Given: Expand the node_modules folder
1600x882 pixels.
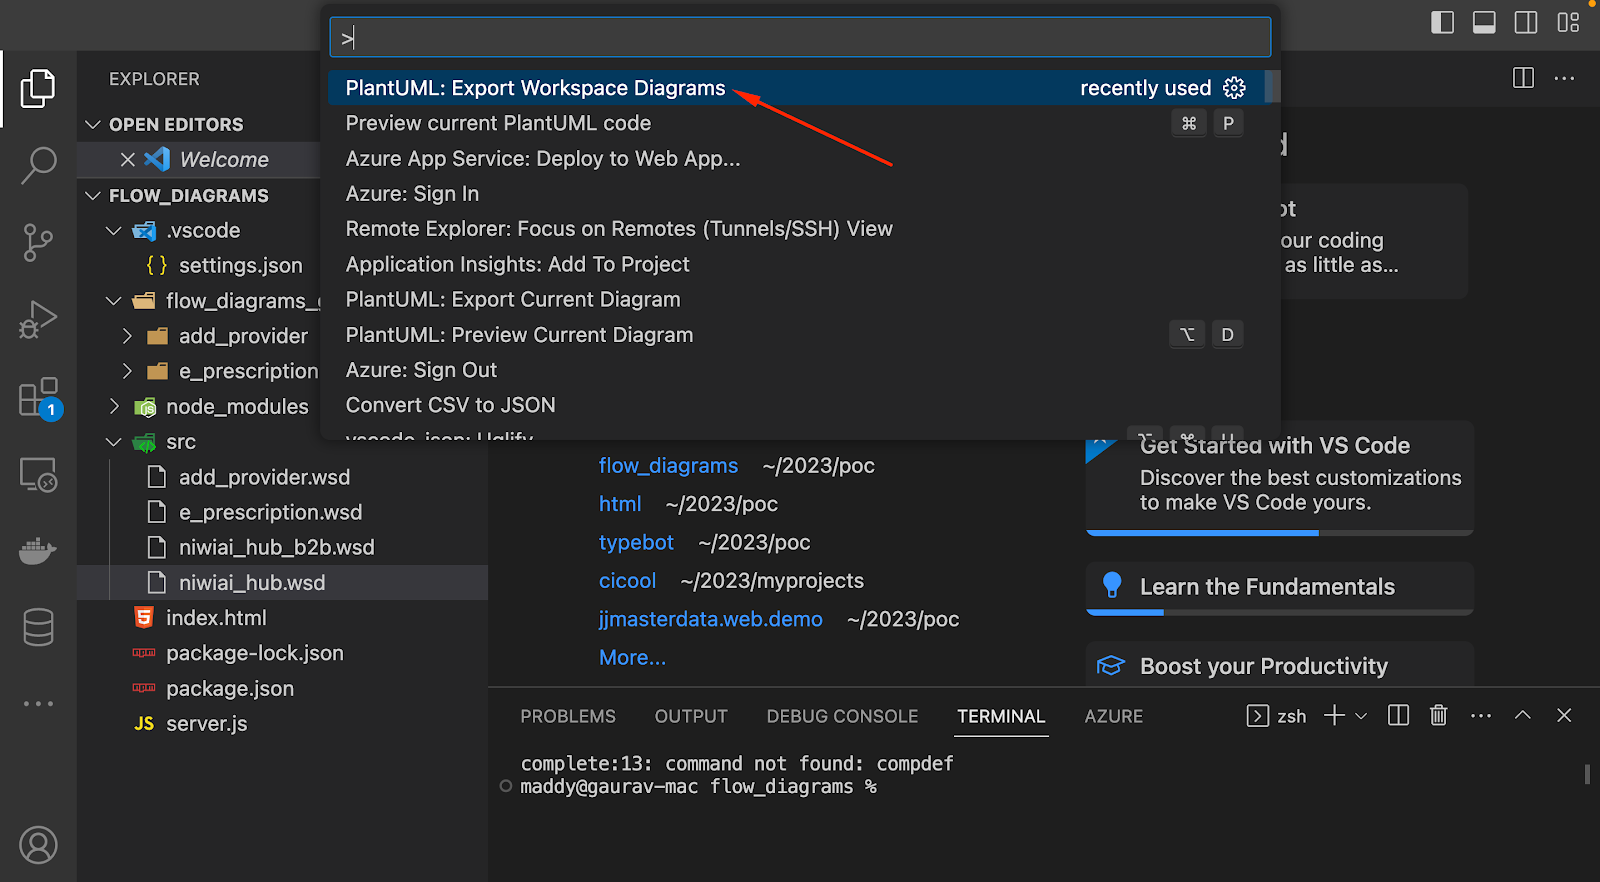Looking at the screenshot, I should (114, 406).
